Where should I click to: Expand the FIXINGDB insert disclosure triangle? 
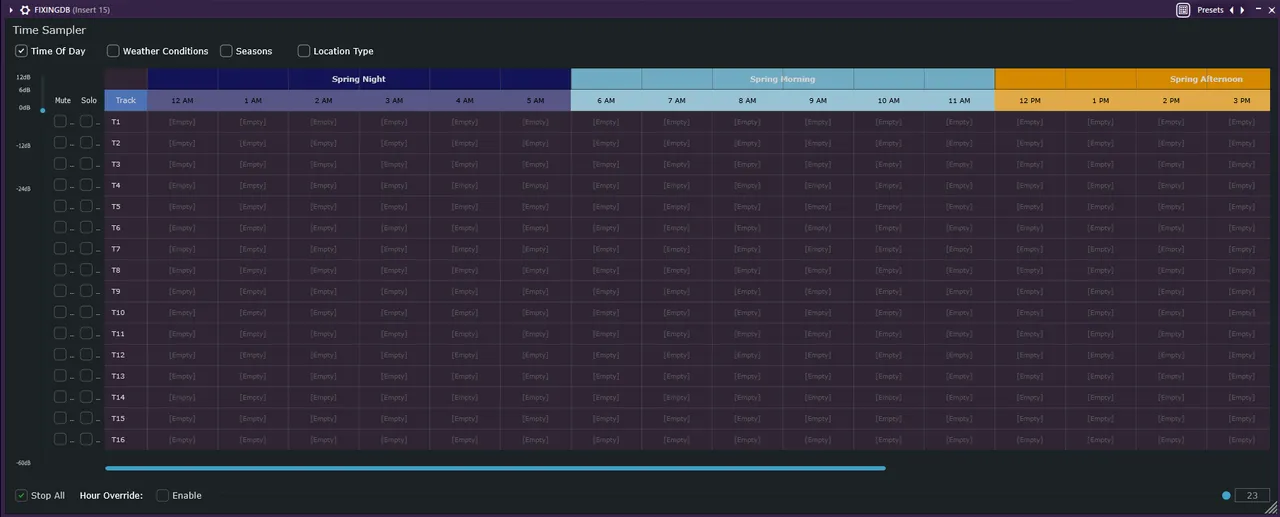pyautogui.click(x=10, y=10)
